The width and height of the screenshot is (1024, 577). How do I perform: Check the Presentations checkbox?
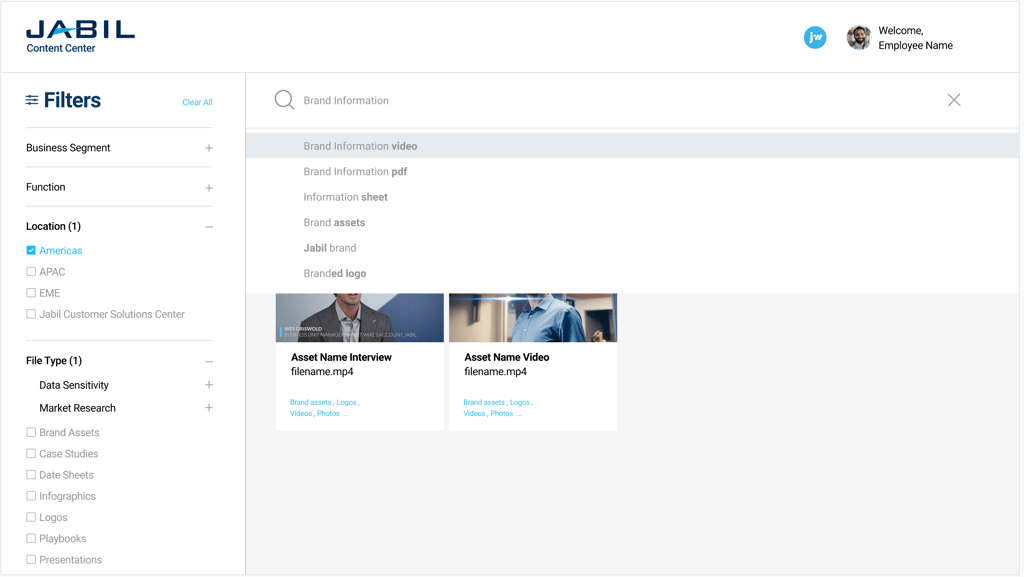(31, 559)
